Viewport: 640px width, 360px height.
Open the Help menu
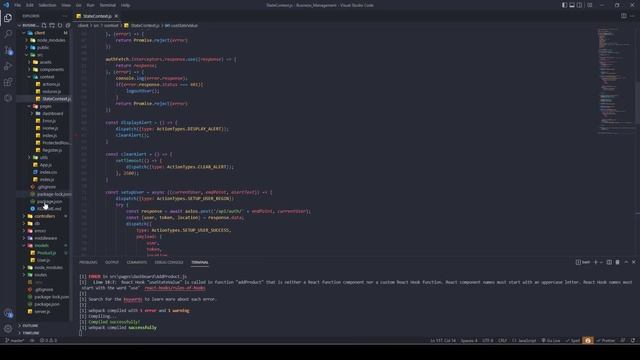(x=125, y=5)
